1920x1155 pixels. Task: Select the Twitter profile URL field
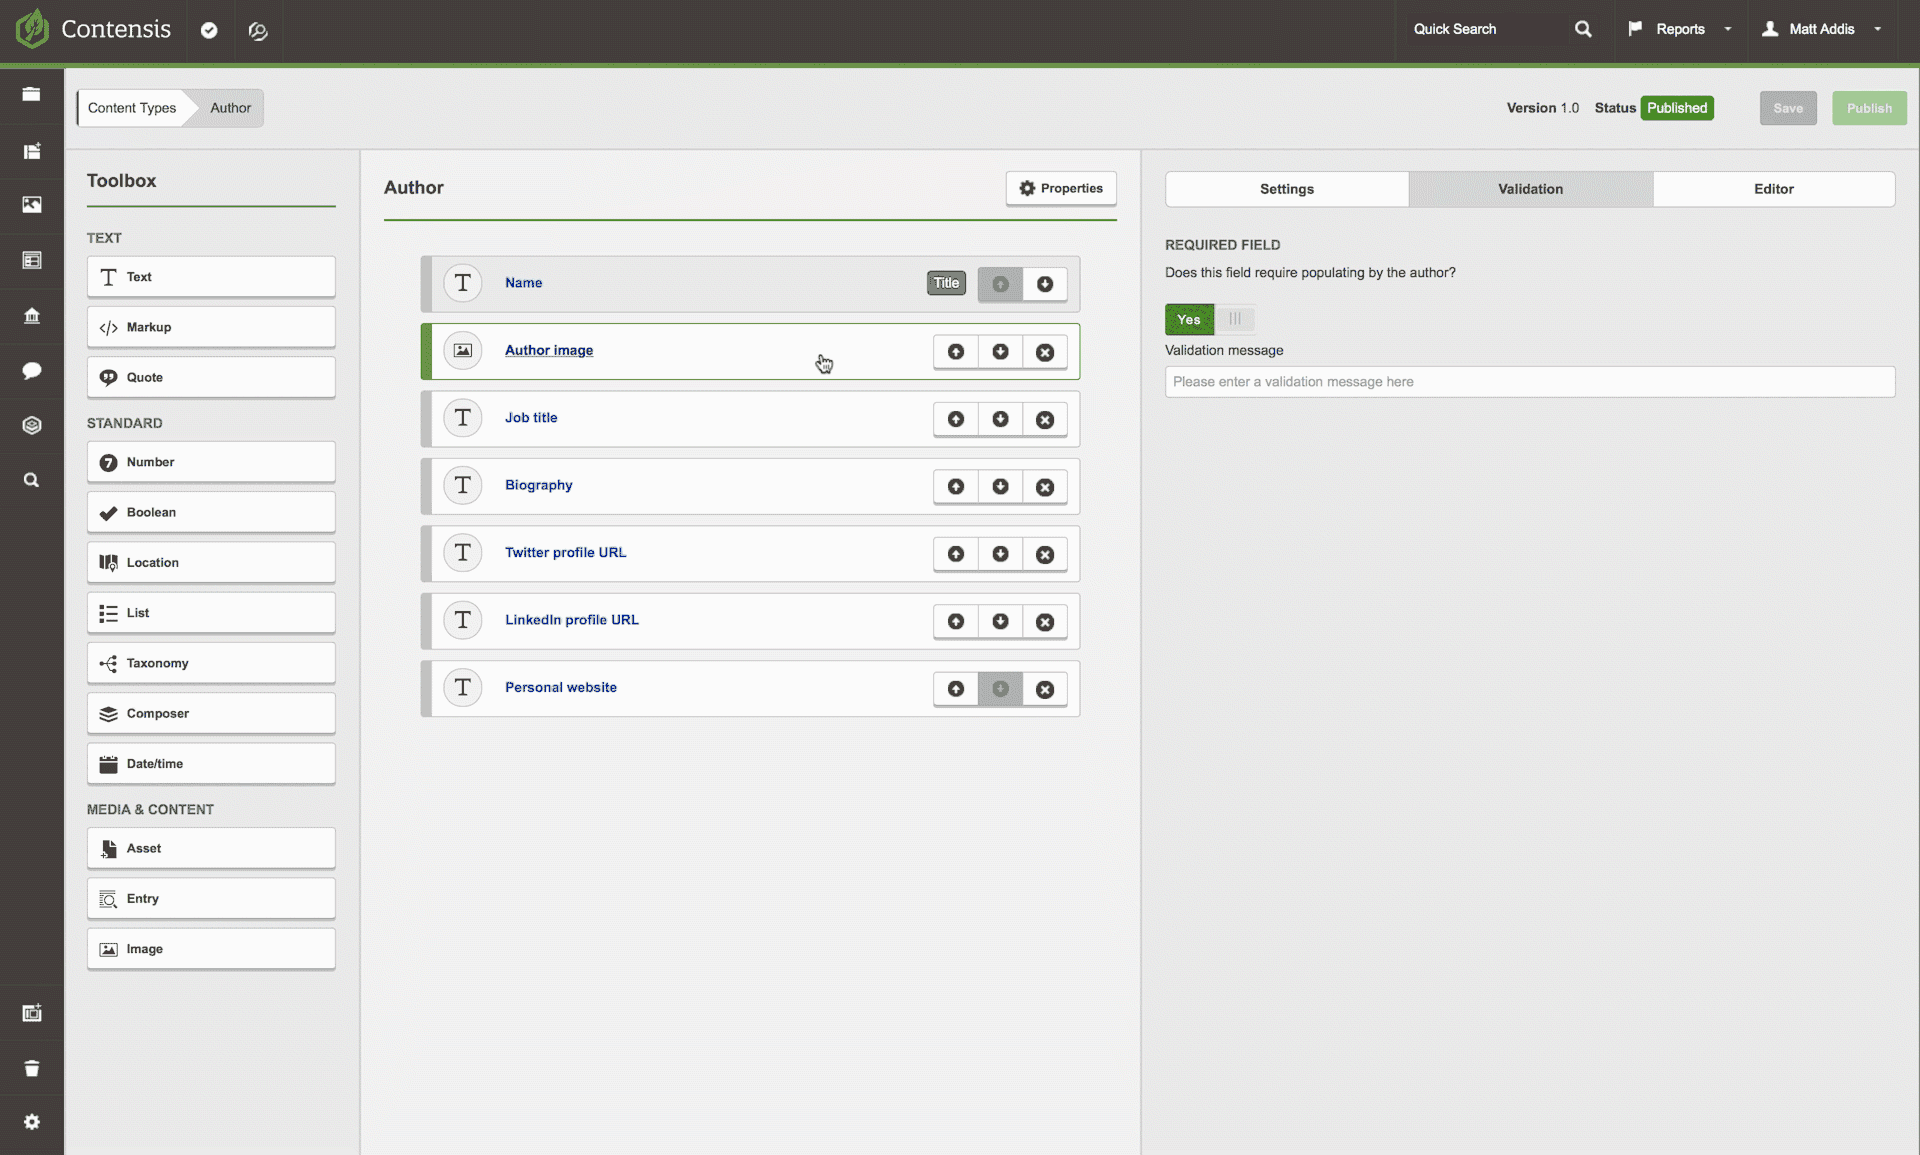pos(565,552)
